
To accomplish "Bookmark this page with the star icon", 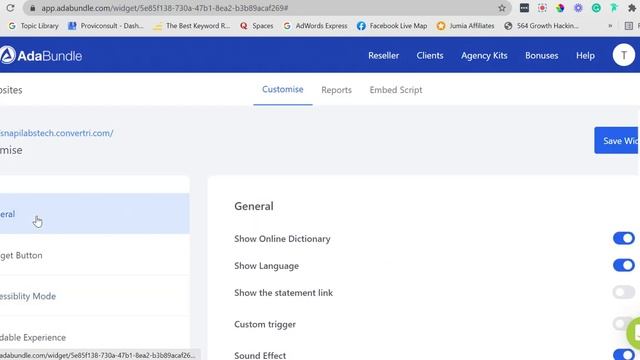I will coord(502,8).
